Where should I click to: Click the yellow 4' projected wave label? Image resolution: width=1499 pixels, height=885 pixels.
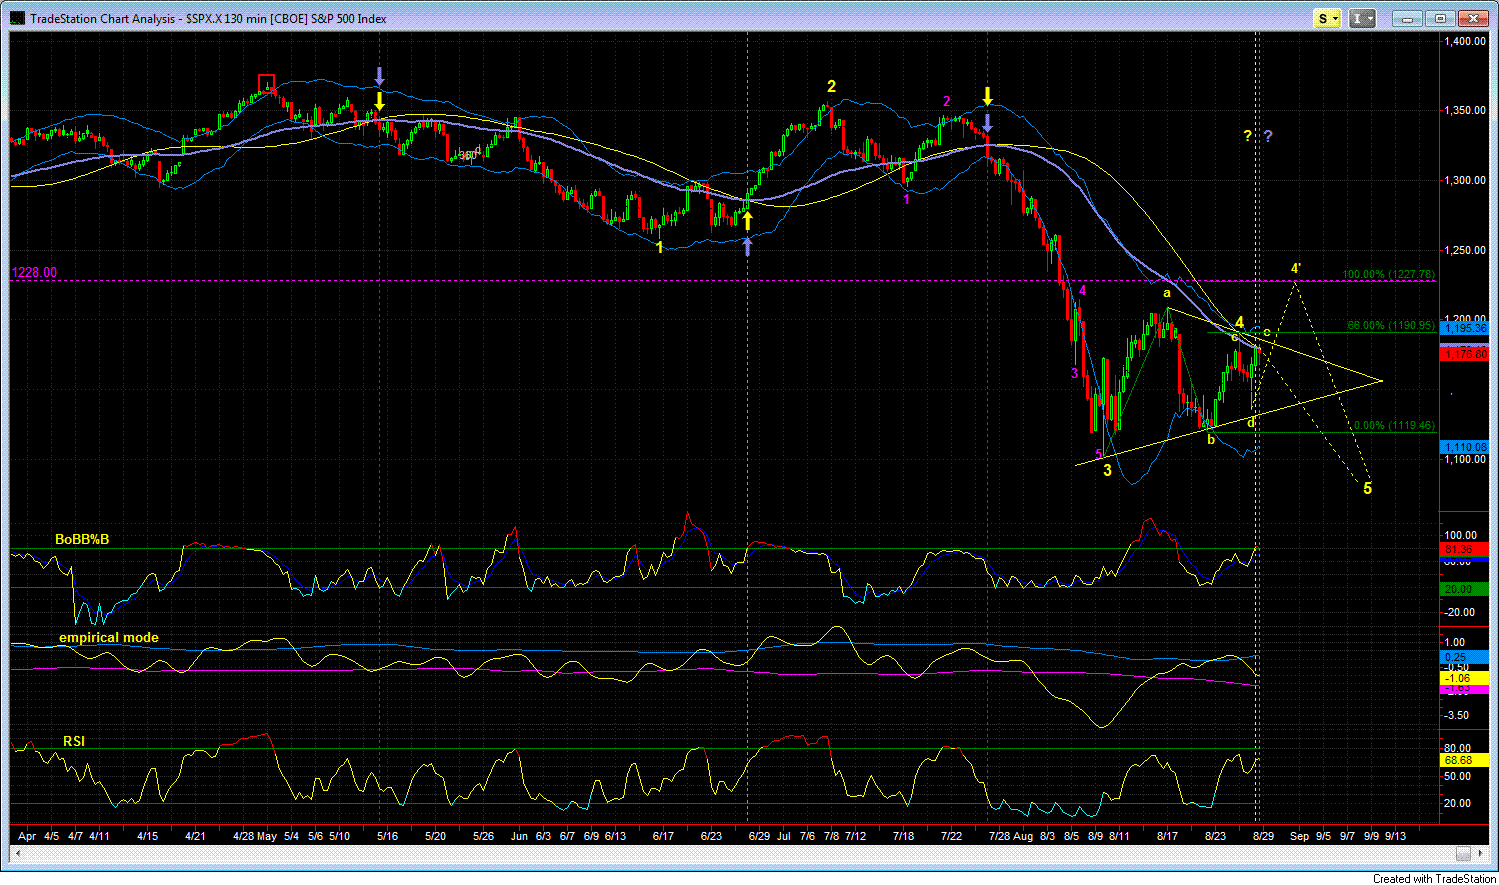pos(1296,268)
